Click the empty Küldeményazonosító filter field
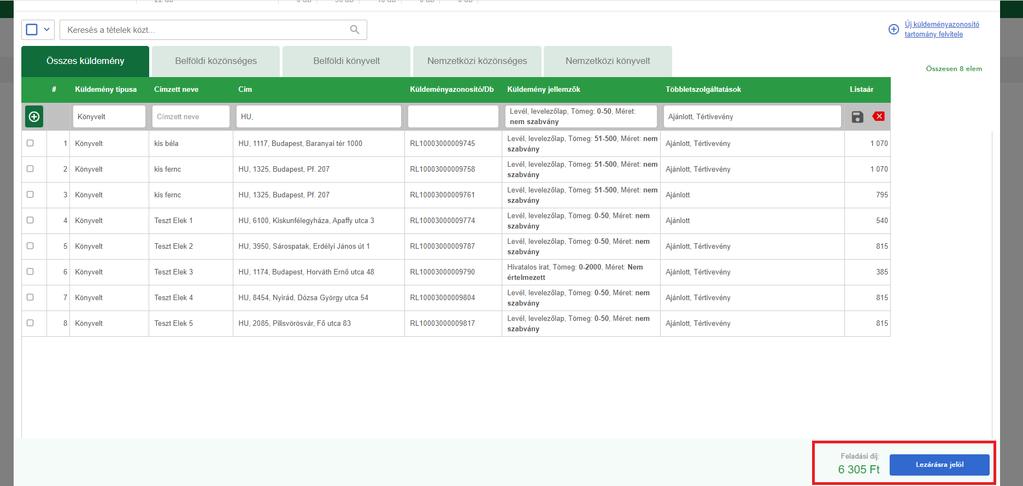 (453, 117)
